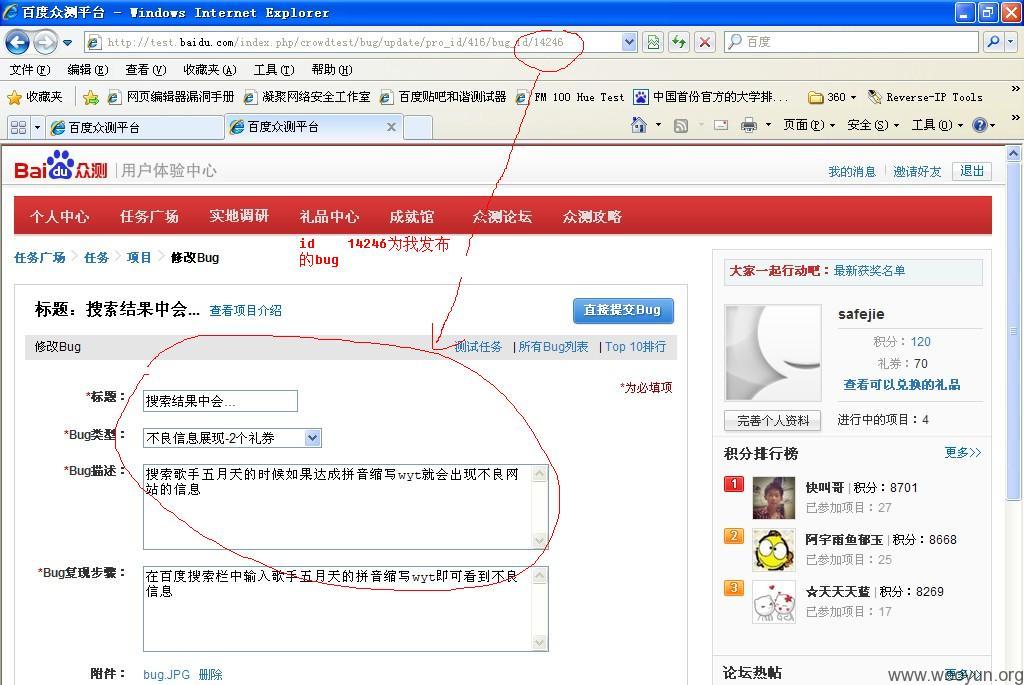Click the 查看项目介绍 link

click(x=246, y=311)
